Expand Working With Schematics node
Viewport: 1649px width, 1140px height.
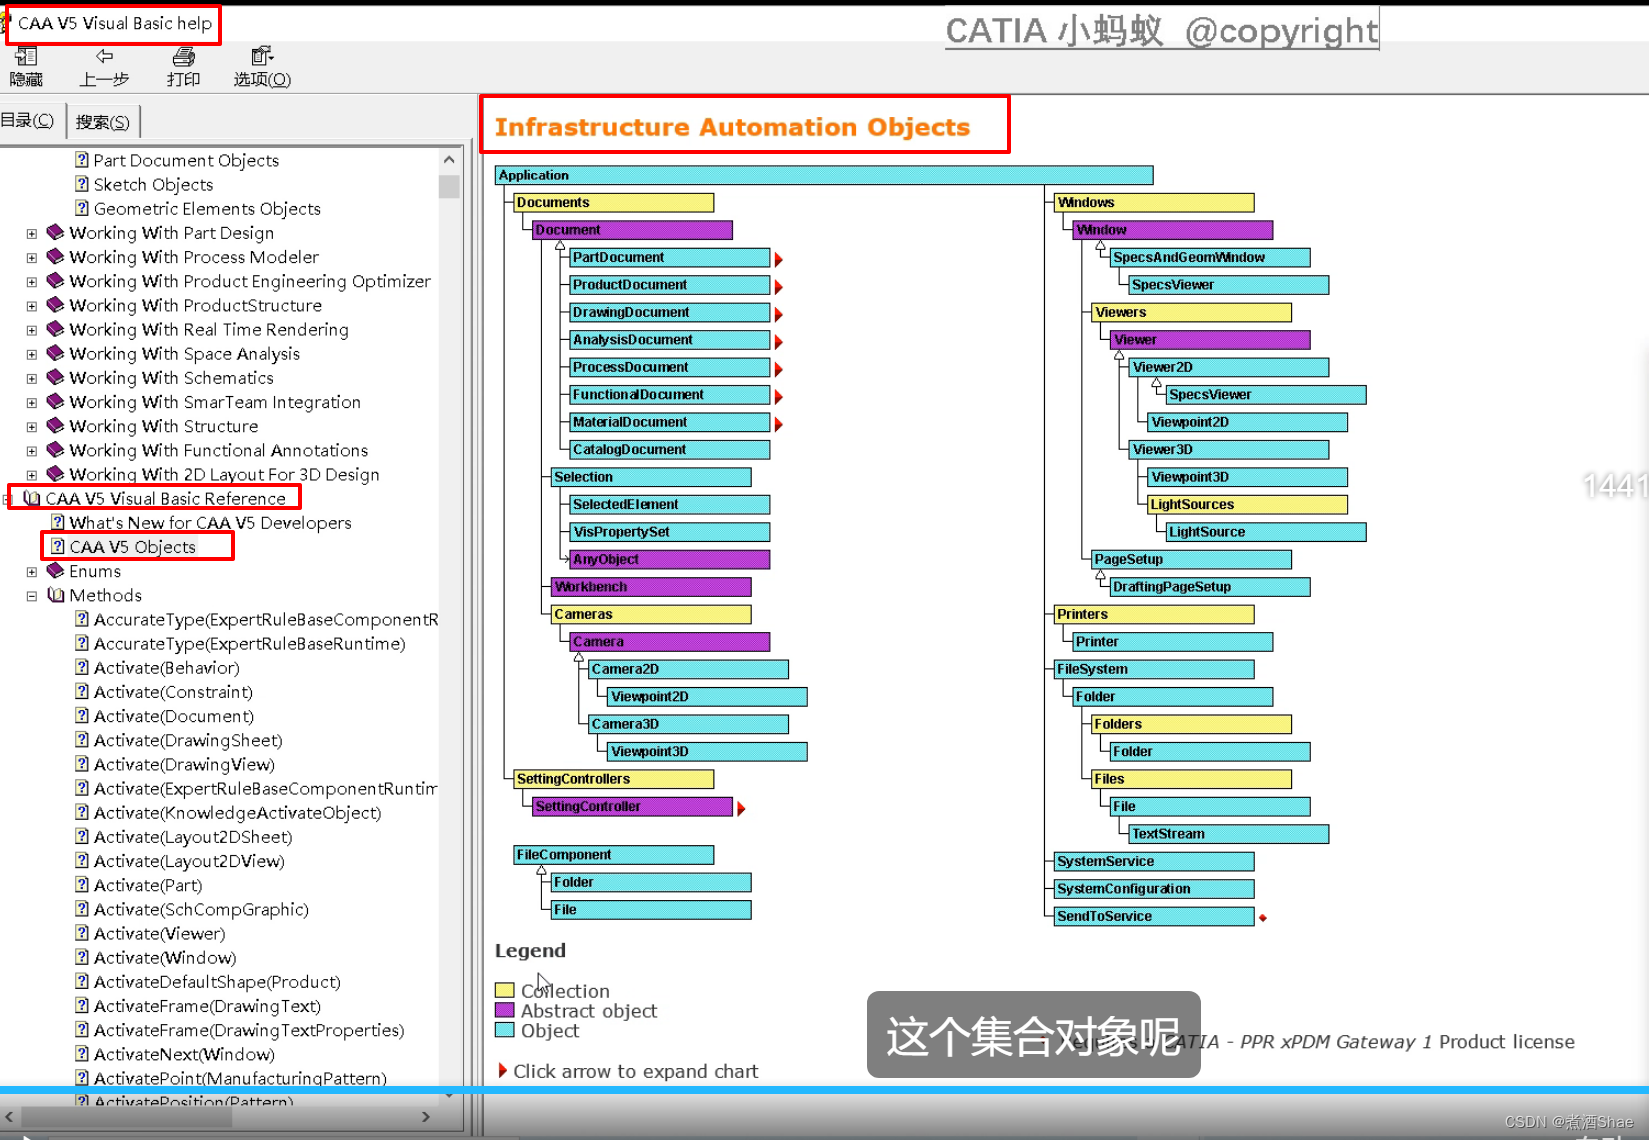(32, 378)
